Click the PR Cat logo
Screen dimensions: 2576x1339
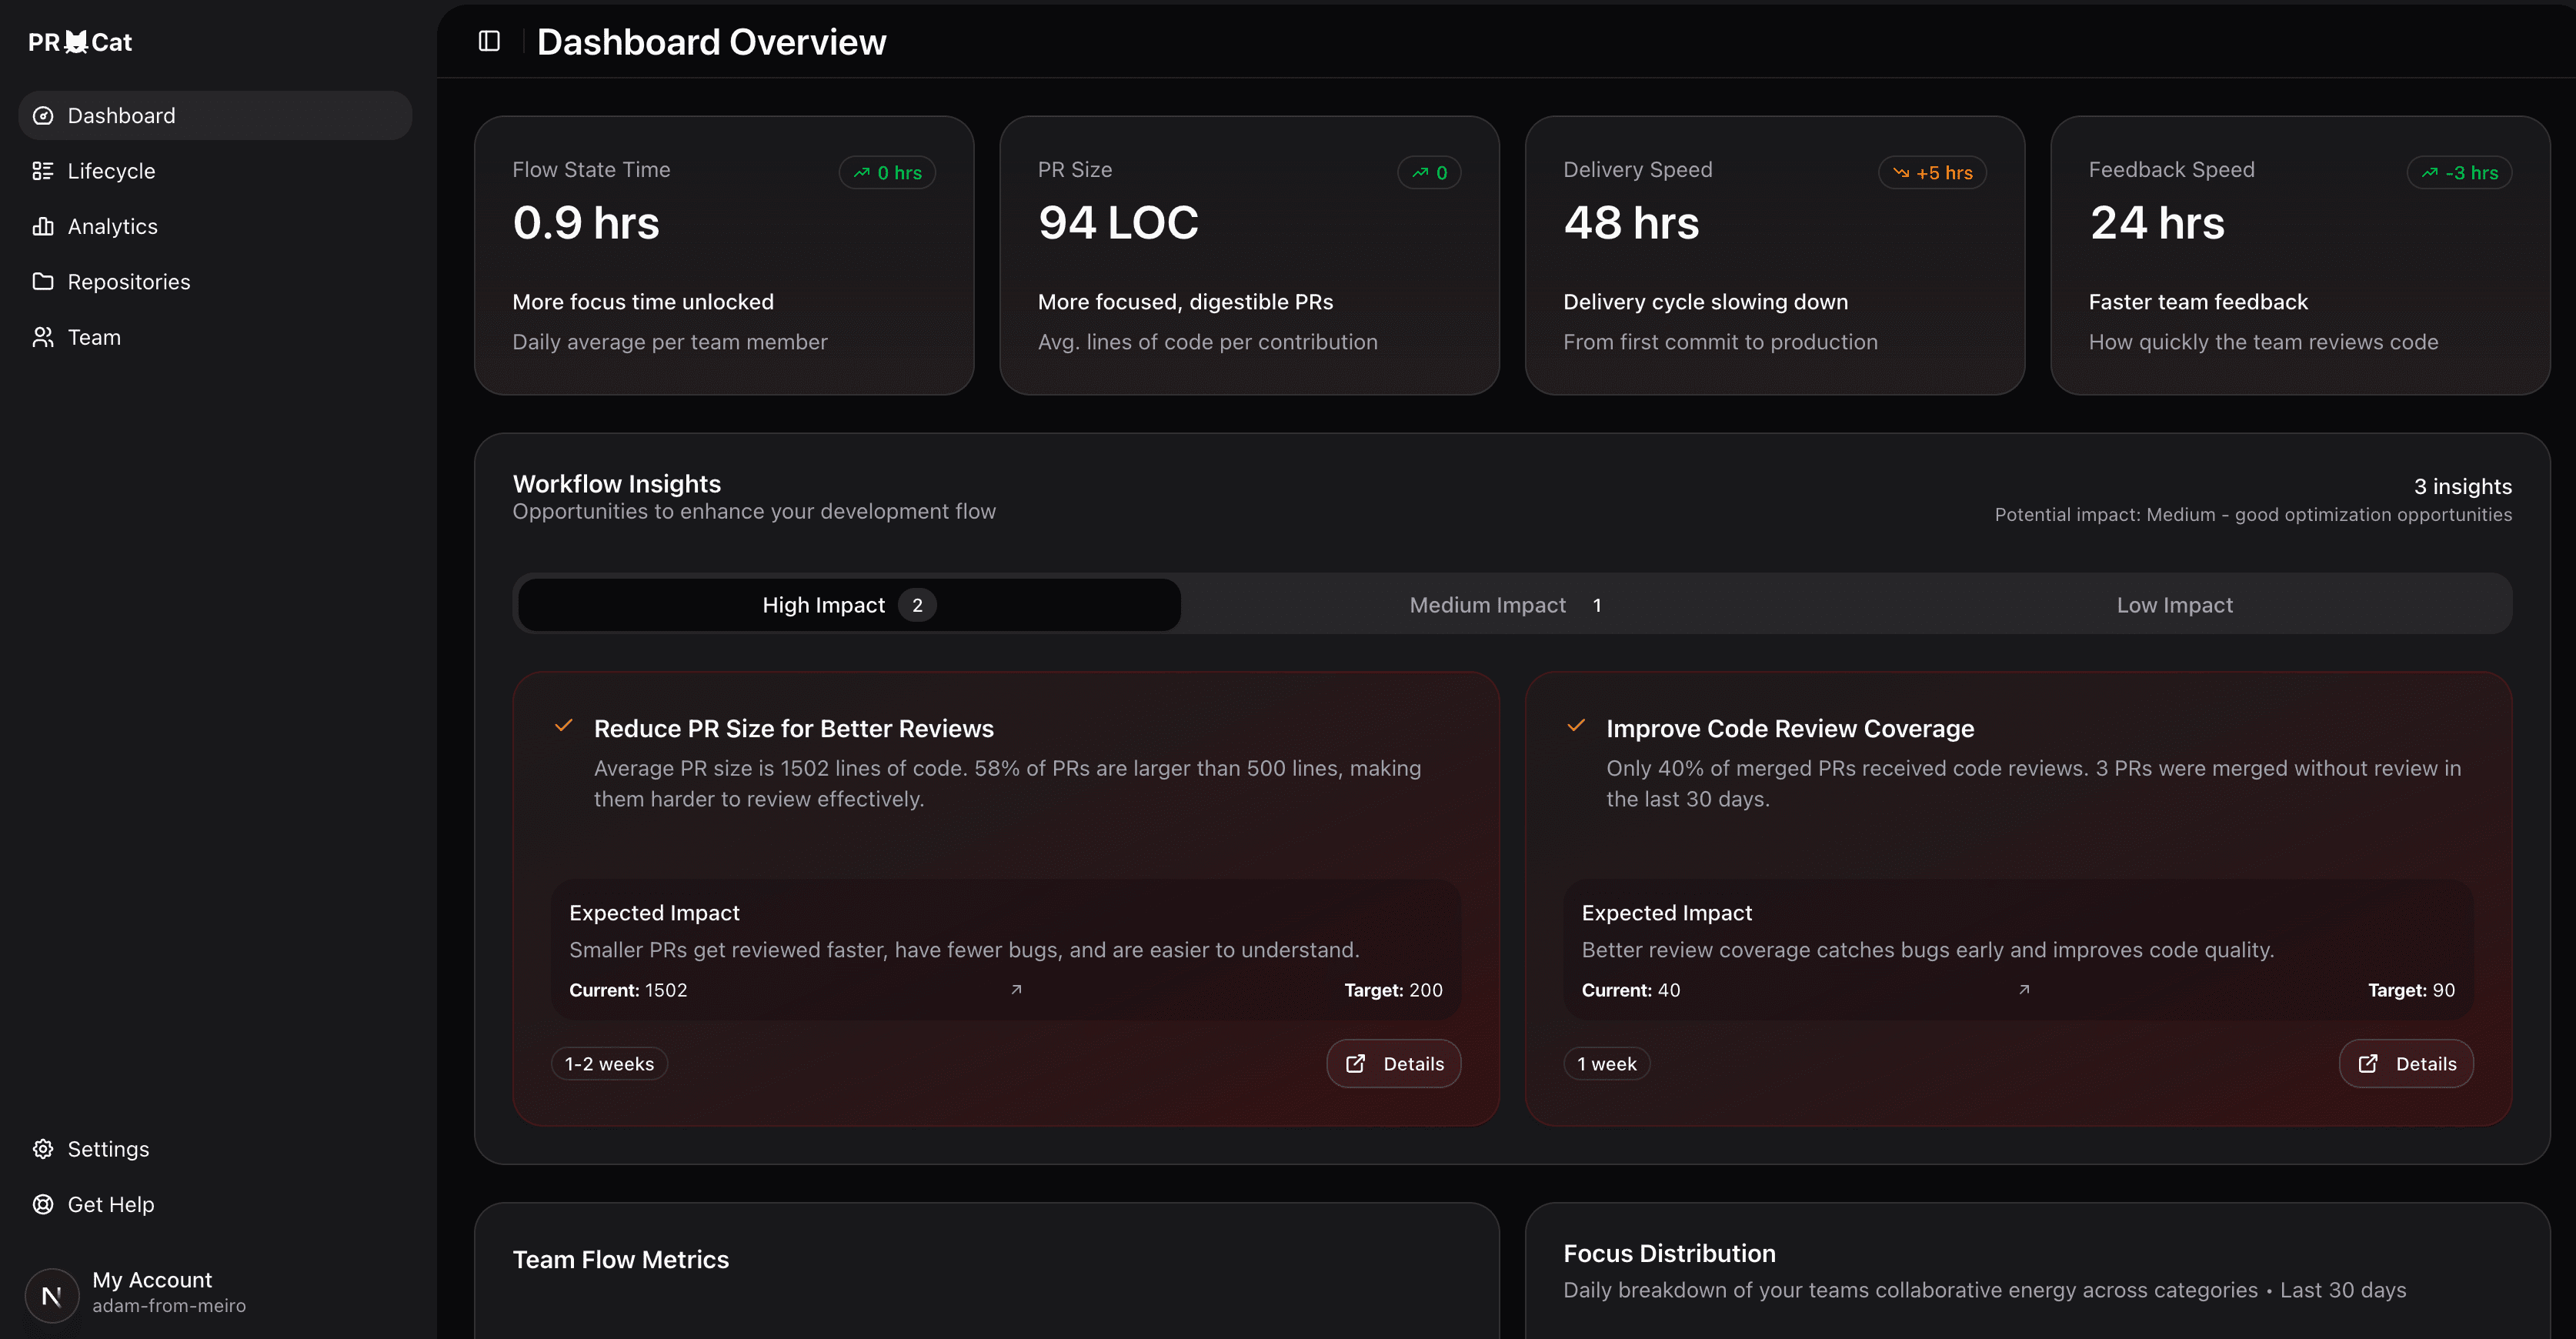tap(79, 41)
